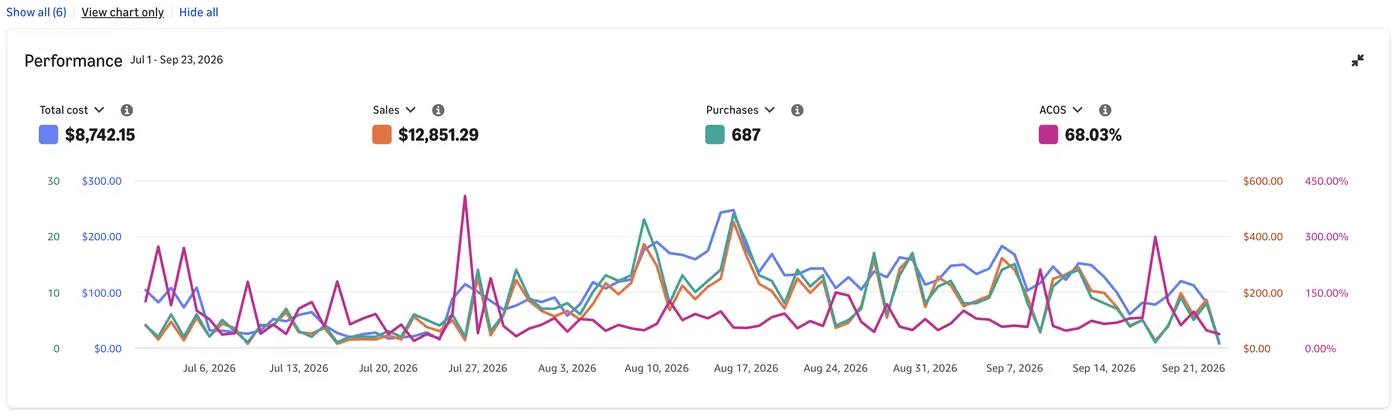
Task: Click the 450.00% ACOS axis label
Action: pos(1327,181)
